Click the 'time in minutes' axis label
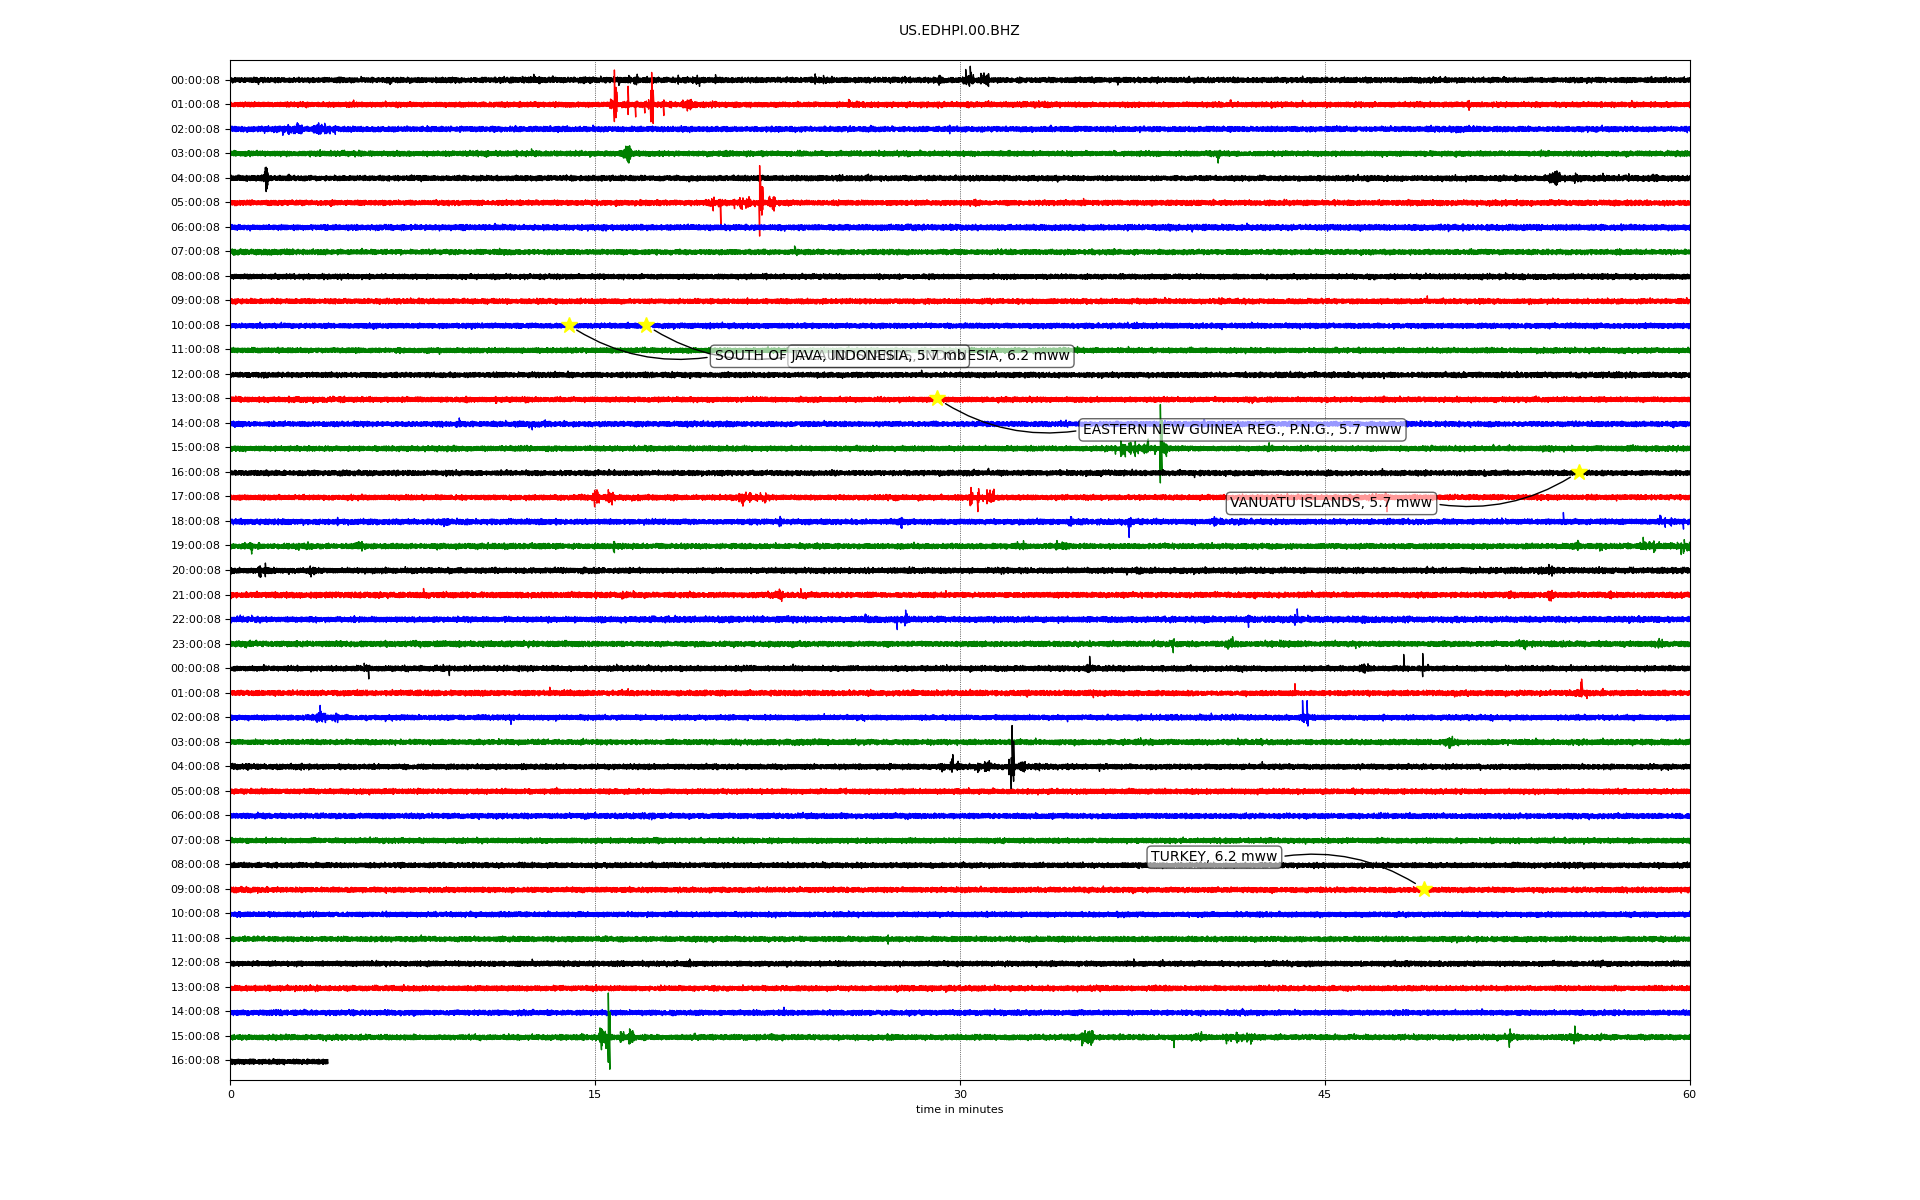The image size is (1920, 1200). (959, 1110)
